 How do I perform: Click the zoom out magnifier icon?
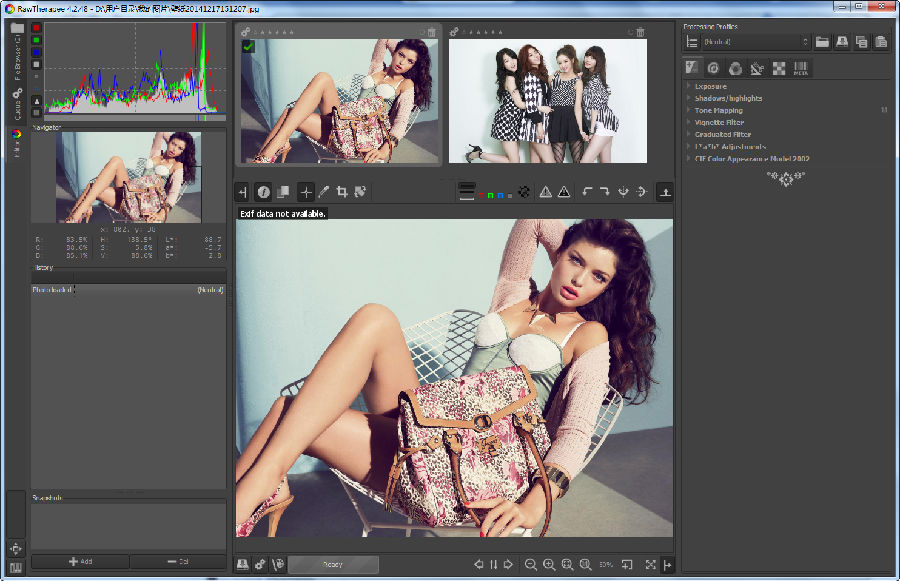click(531, 565)
